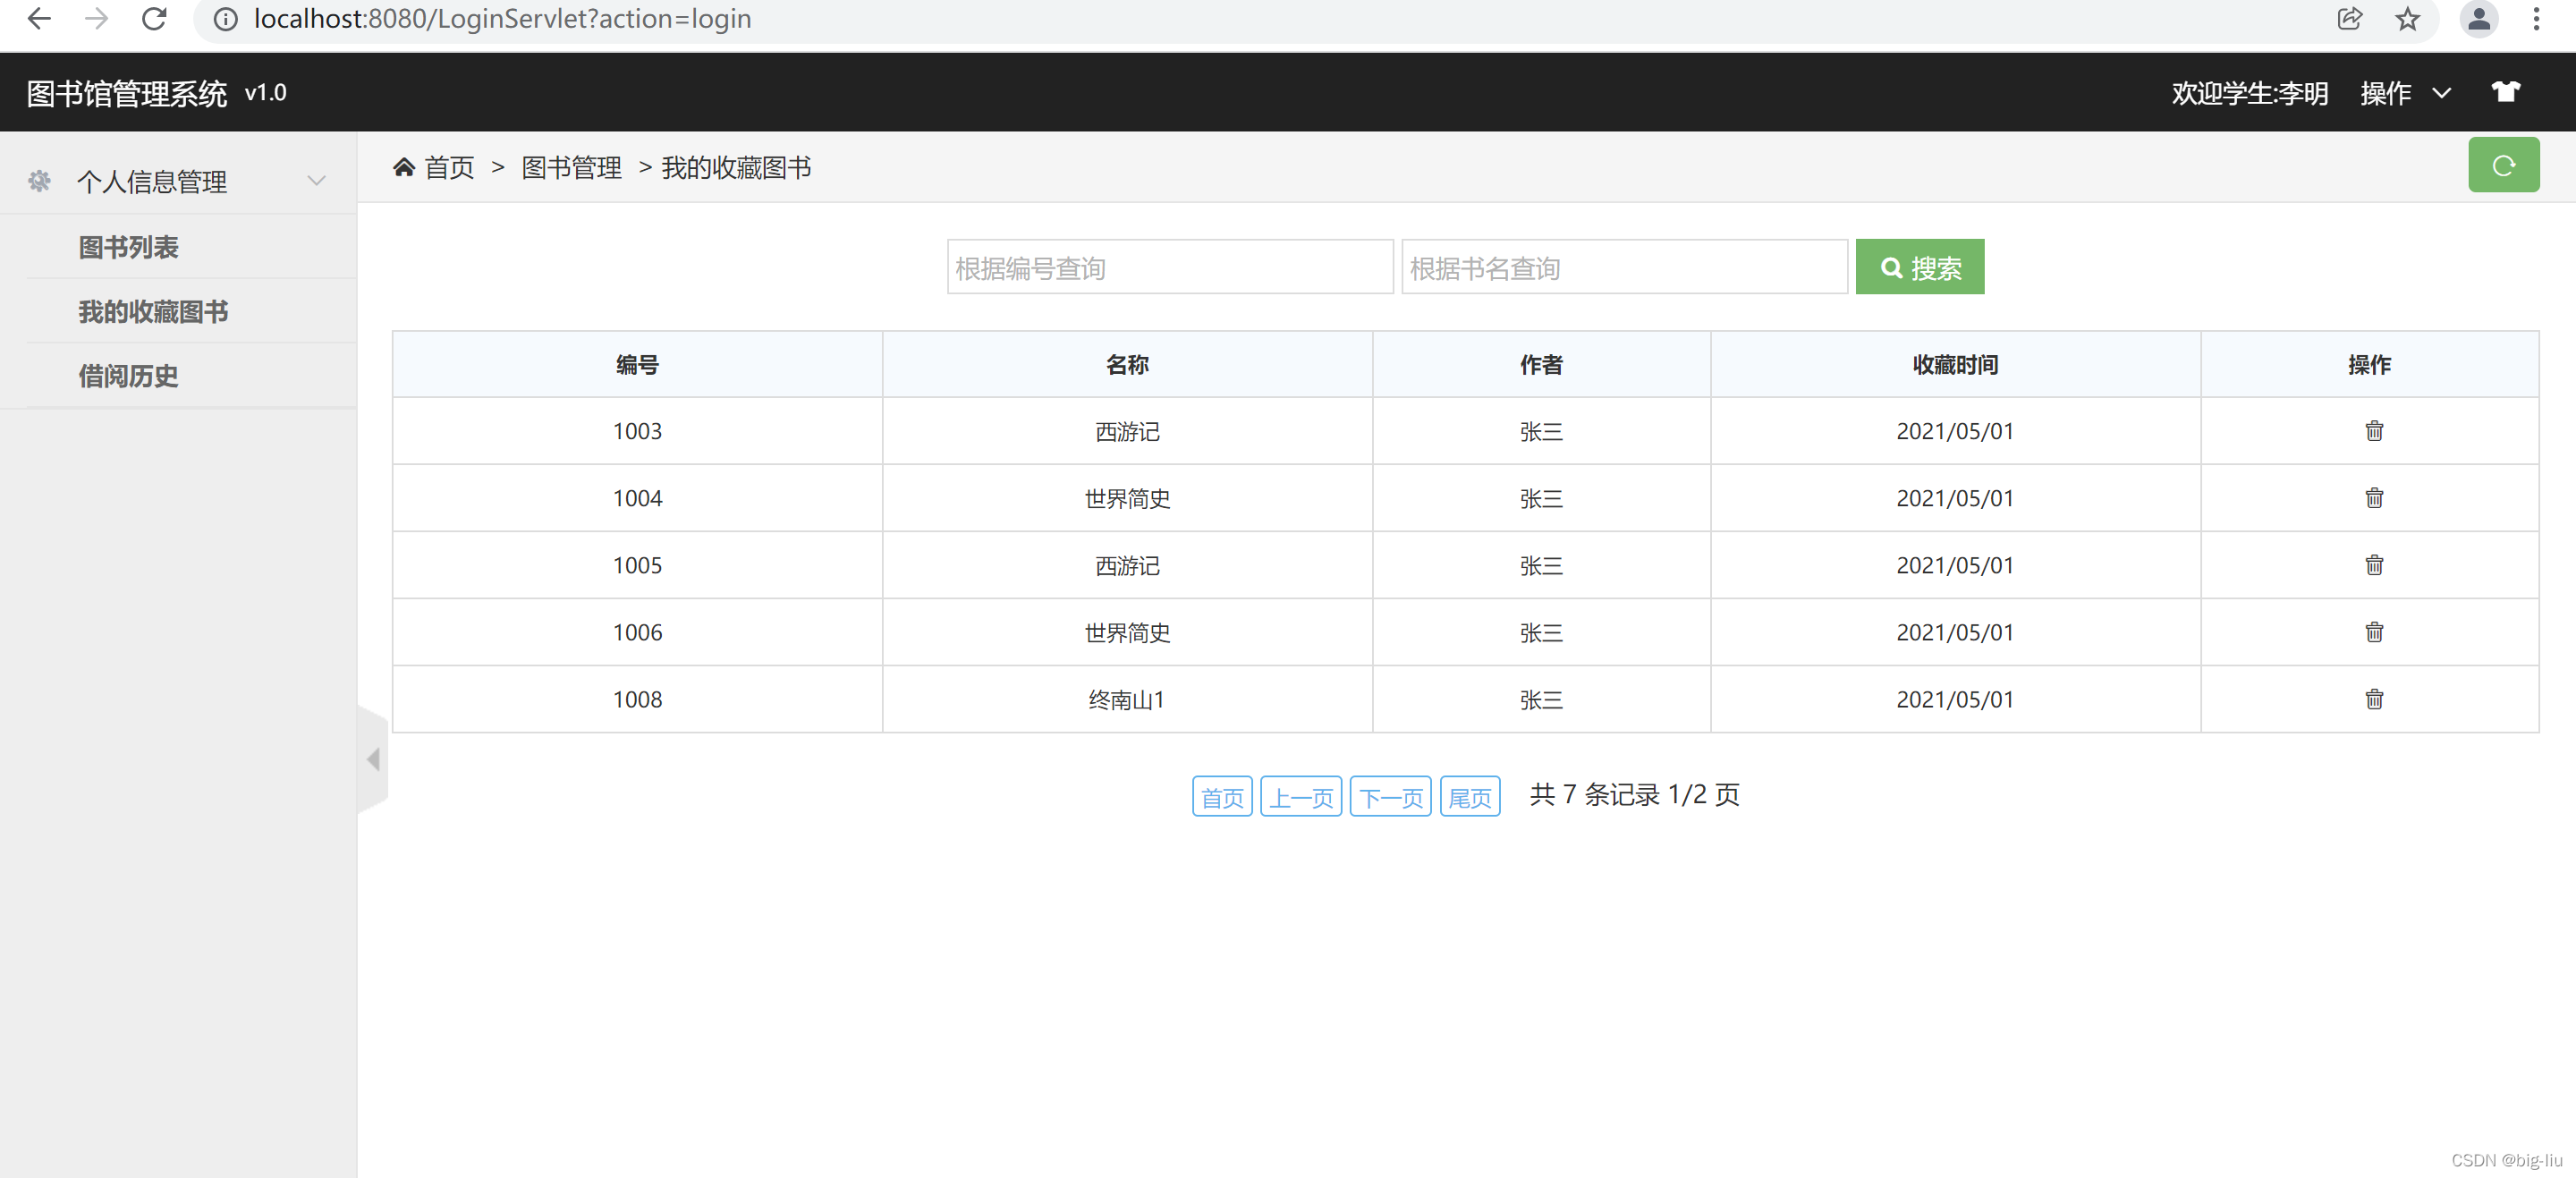Viewport: 2576px width, 1178px height.
Task: Collapse sidebar using left arrow handle
Action: (373, 760)
